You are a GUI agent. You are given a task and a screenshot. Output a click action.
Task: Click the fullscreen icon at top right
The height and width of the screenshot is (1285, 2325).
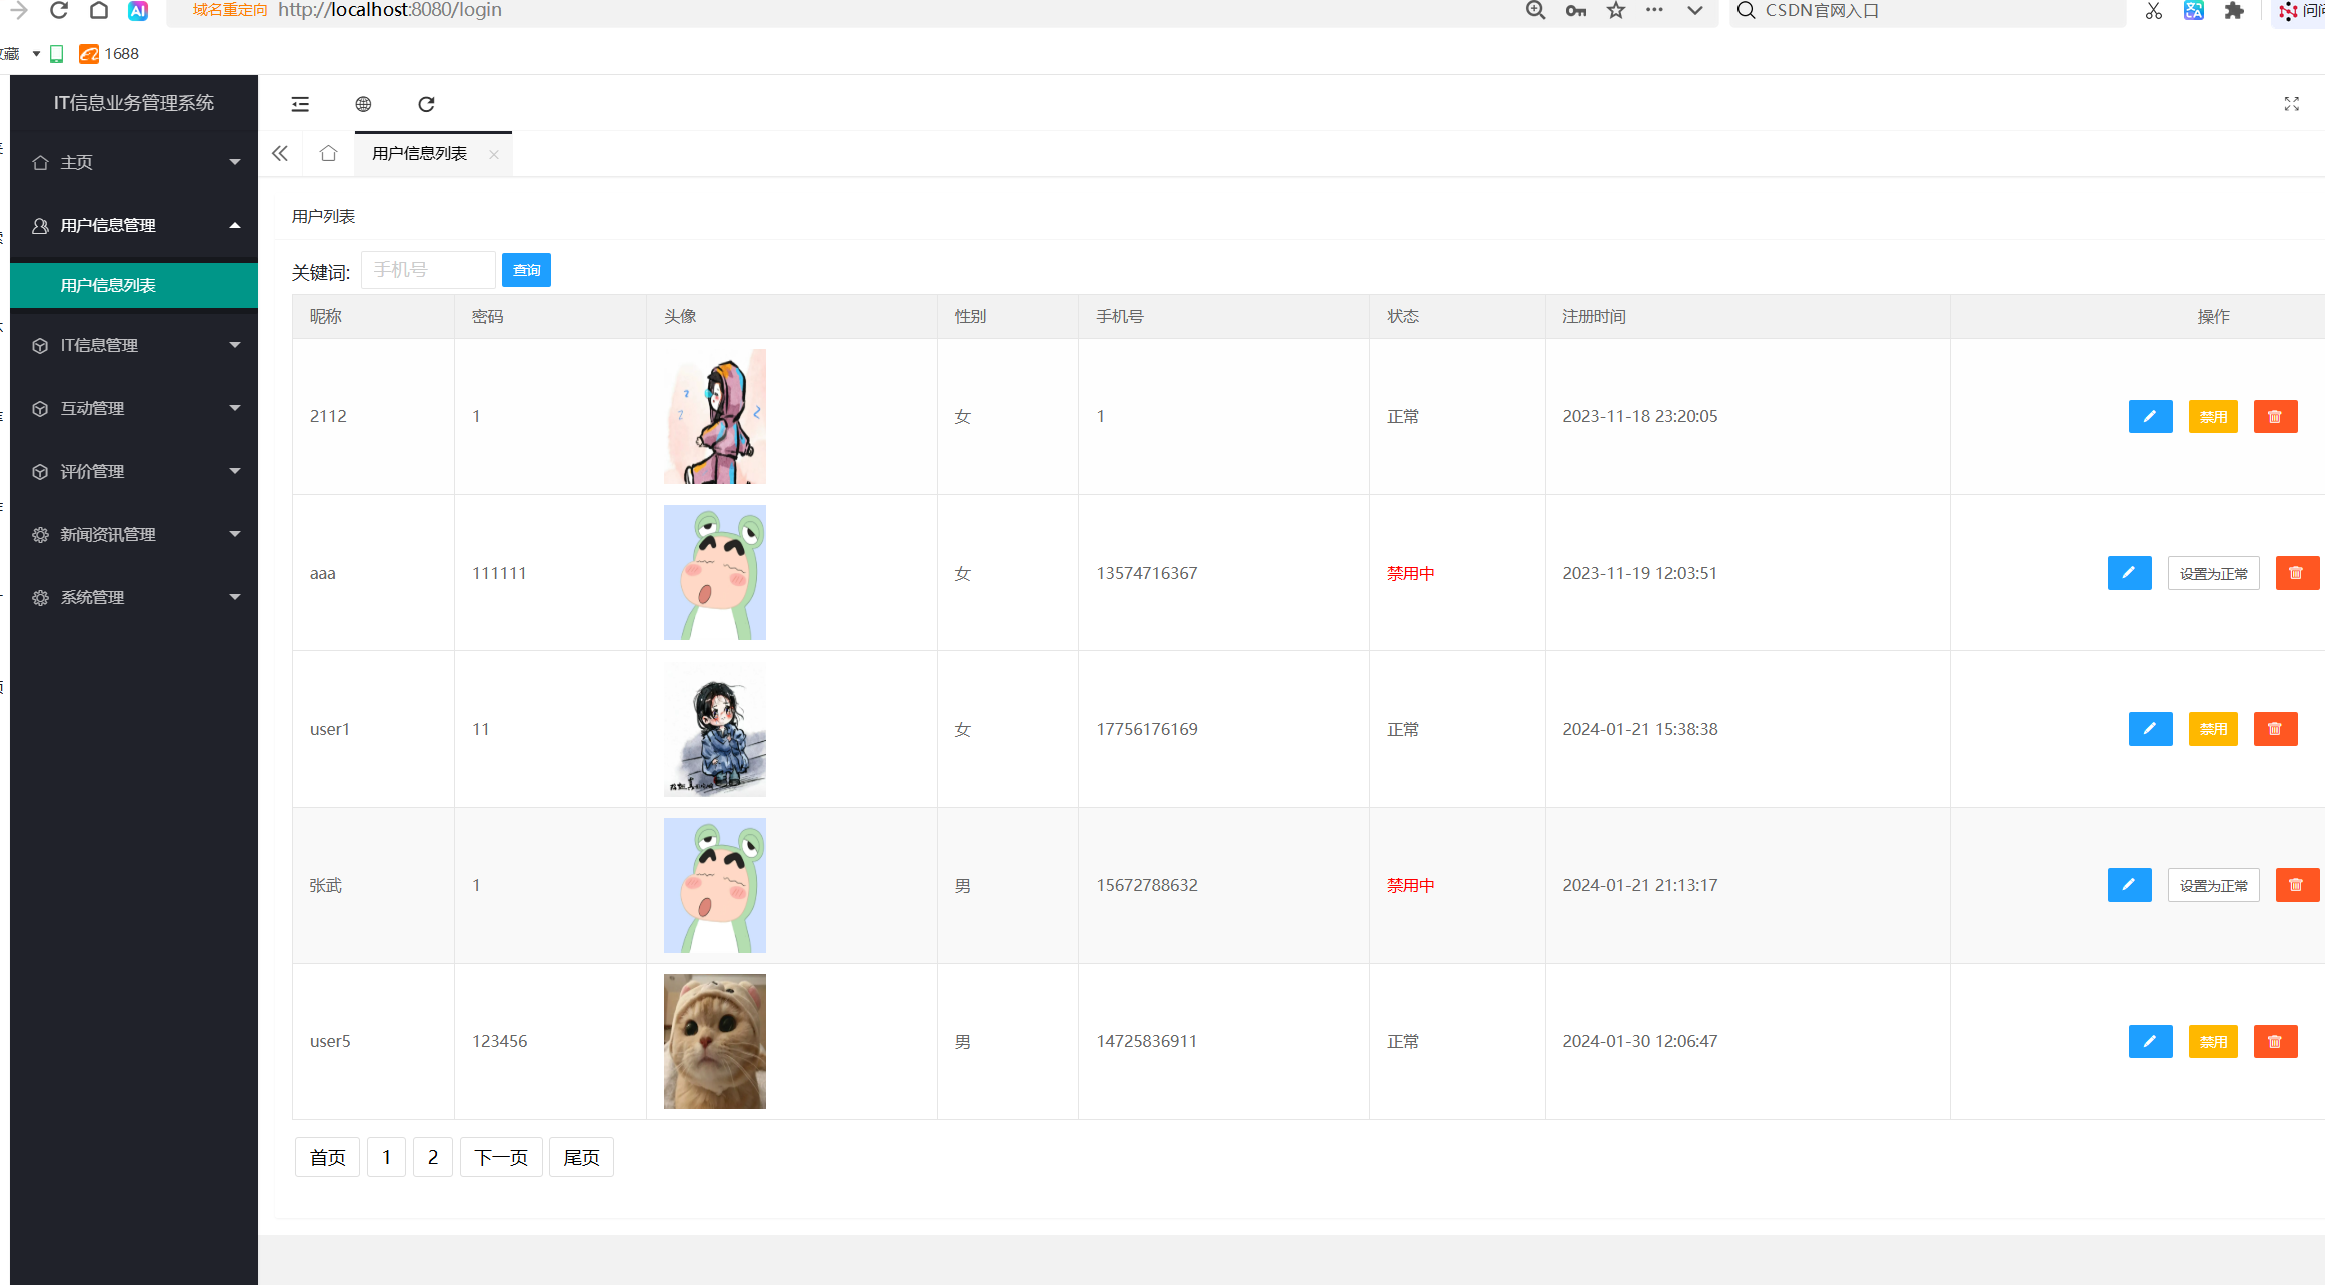(x=2291, y=104)
